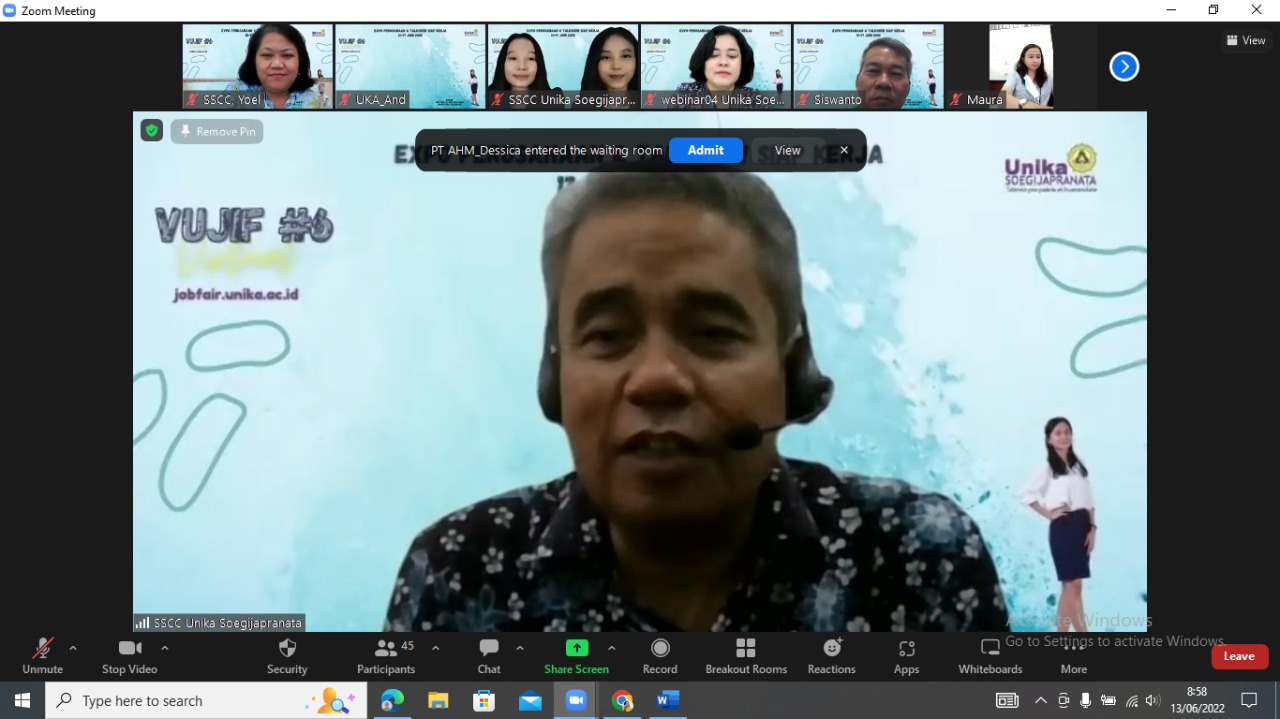Expand the arrow next to Chat
Image resolution: width=1280 pixels, height=719 pixels.
coord(520,648)
